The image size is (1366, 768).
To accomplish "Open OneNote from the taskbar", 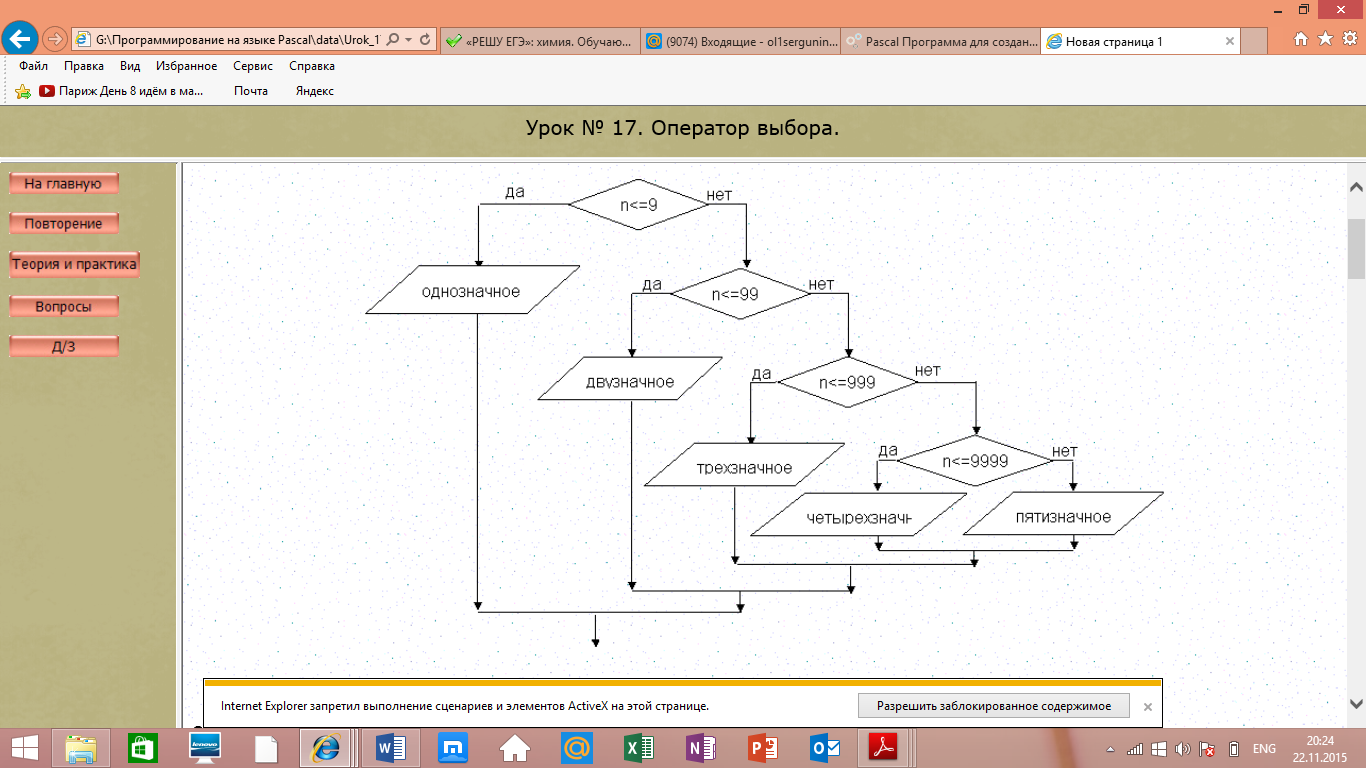I will 700,747.
